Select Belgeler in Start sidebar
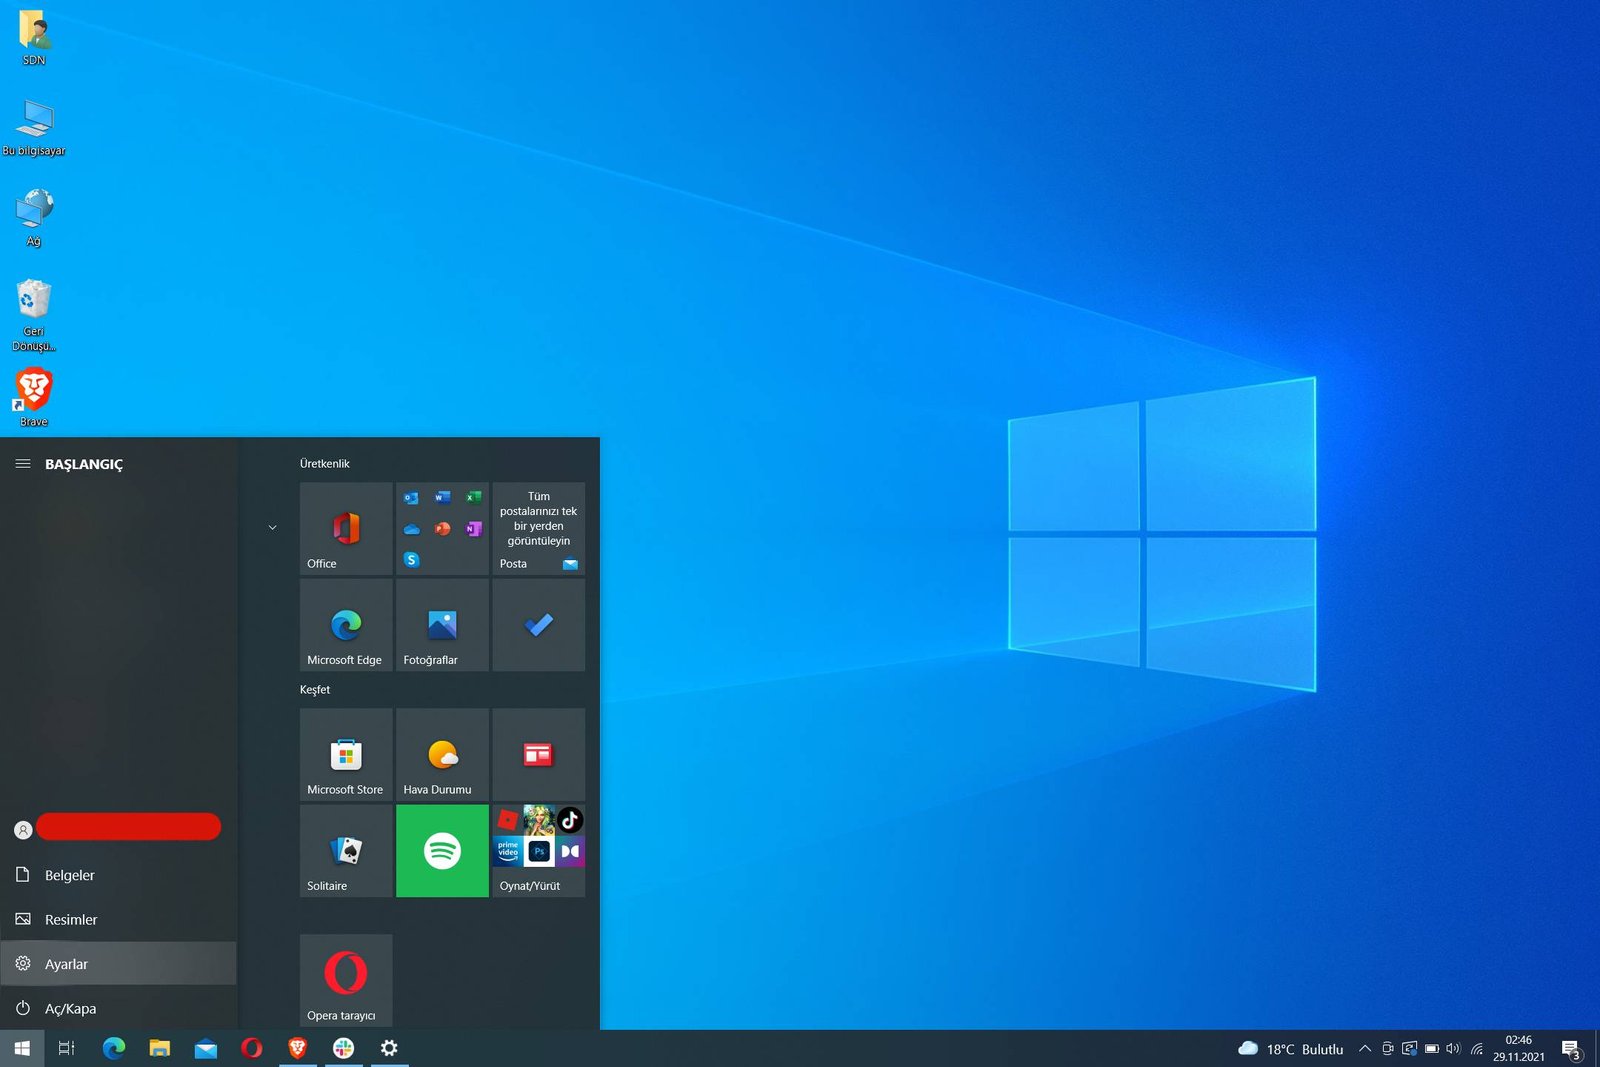This screenshot has width=1600, height=1067. click(x=69, y=875)
